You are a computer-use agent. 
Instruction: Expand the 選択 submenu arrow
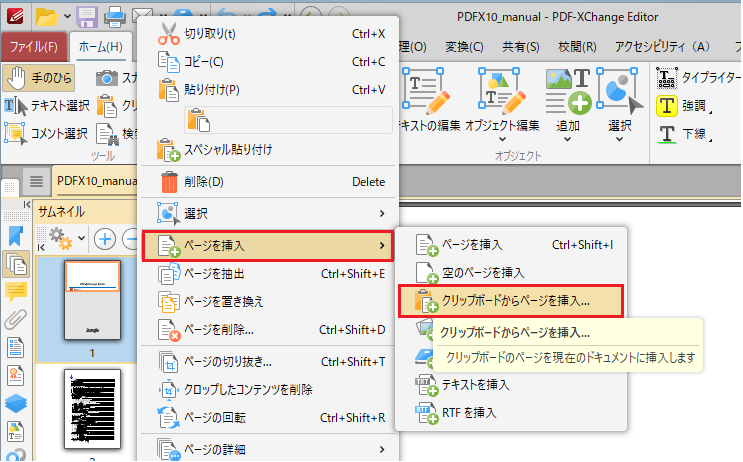(382, 214)
